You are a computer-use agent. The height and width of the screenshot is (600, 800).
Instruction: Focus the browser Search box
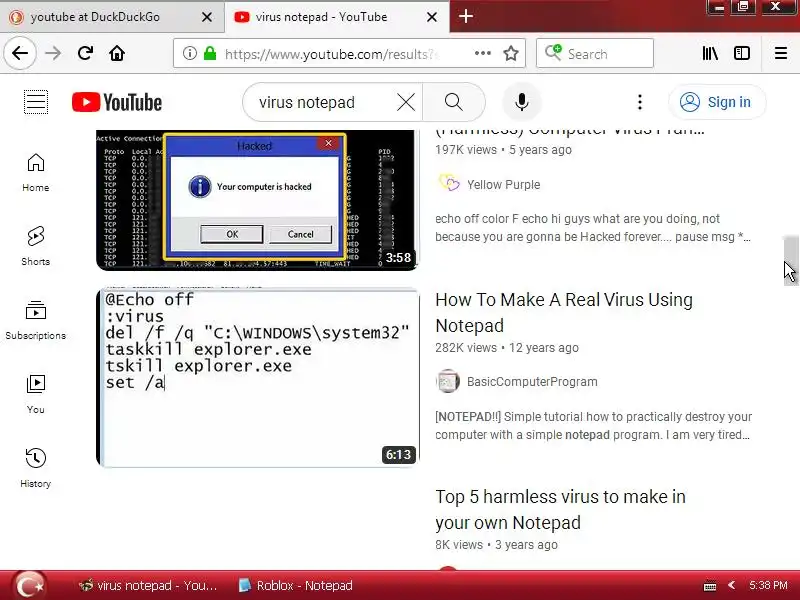[x=594, y=53]
